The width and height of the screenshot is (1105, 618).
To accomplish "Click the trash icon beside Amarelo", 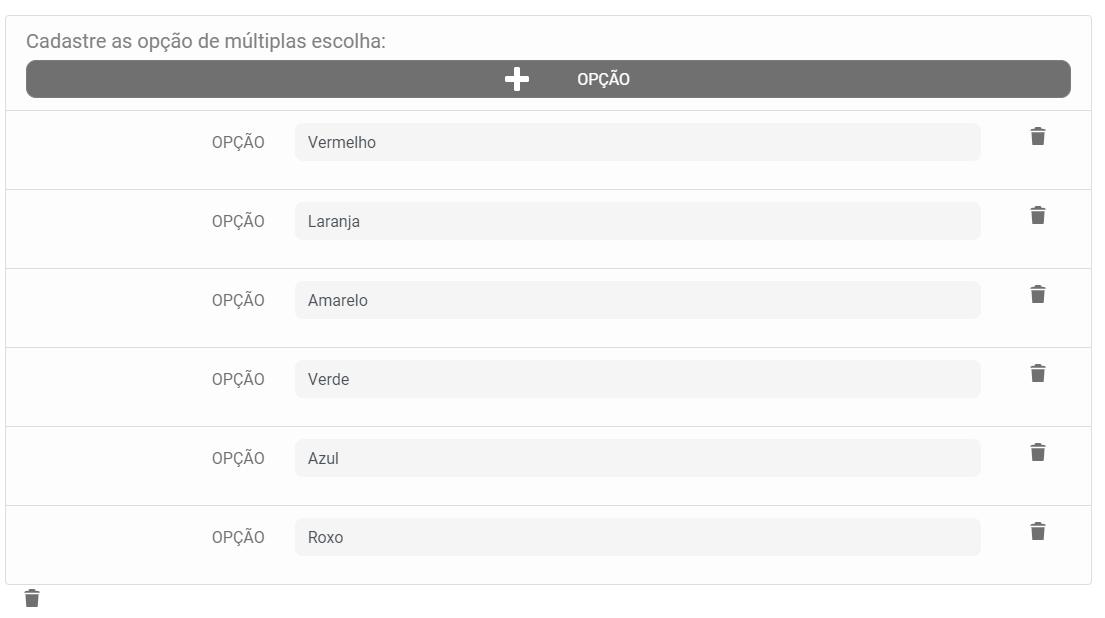I will 1038,295.
